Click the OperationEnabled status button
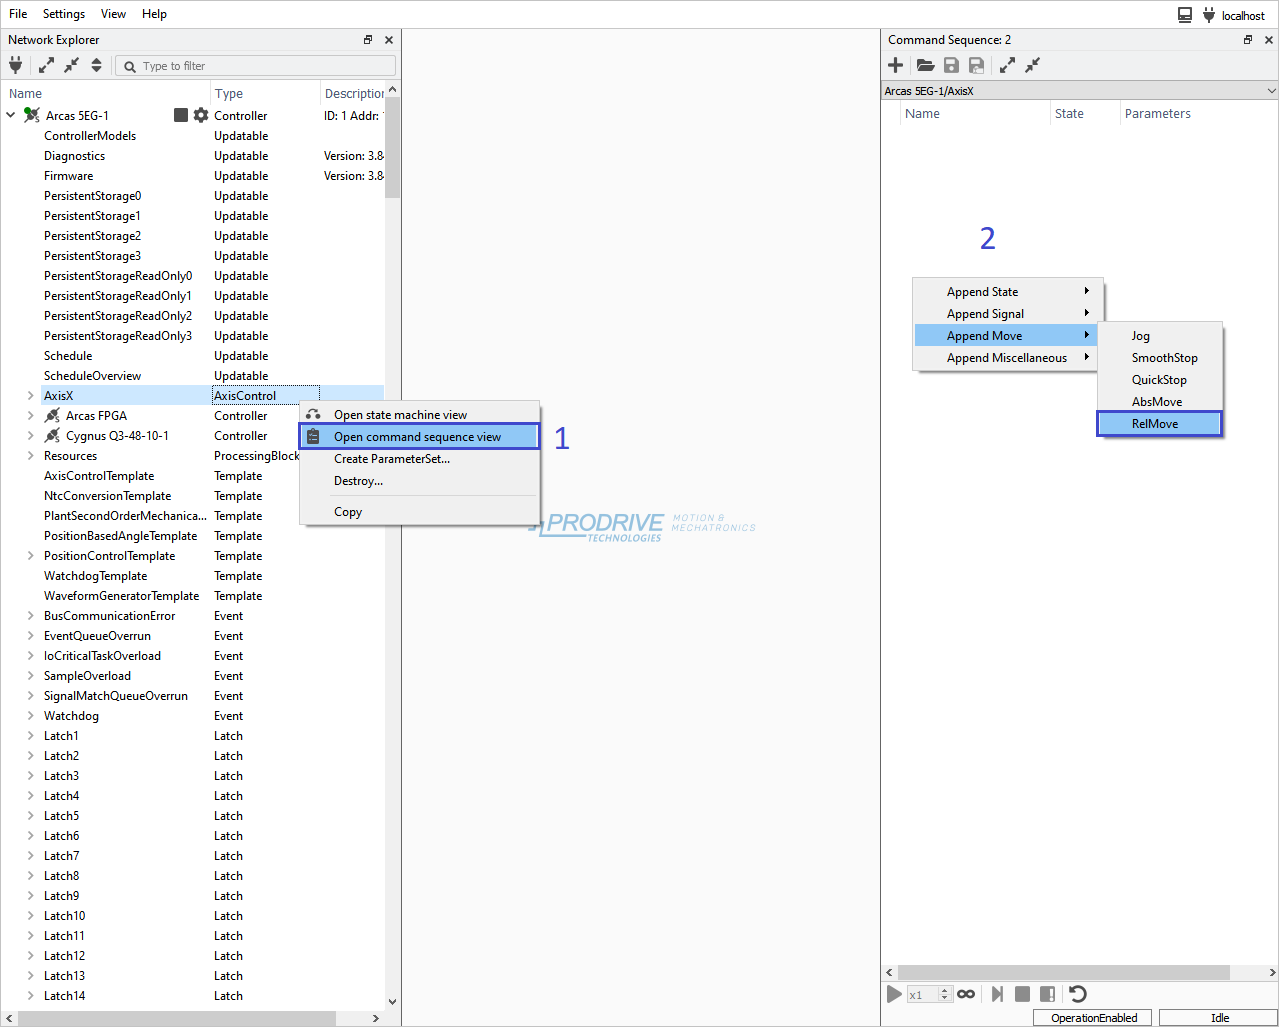The width and height of the screenshot is (1279, 1027). point(1092,1017)
